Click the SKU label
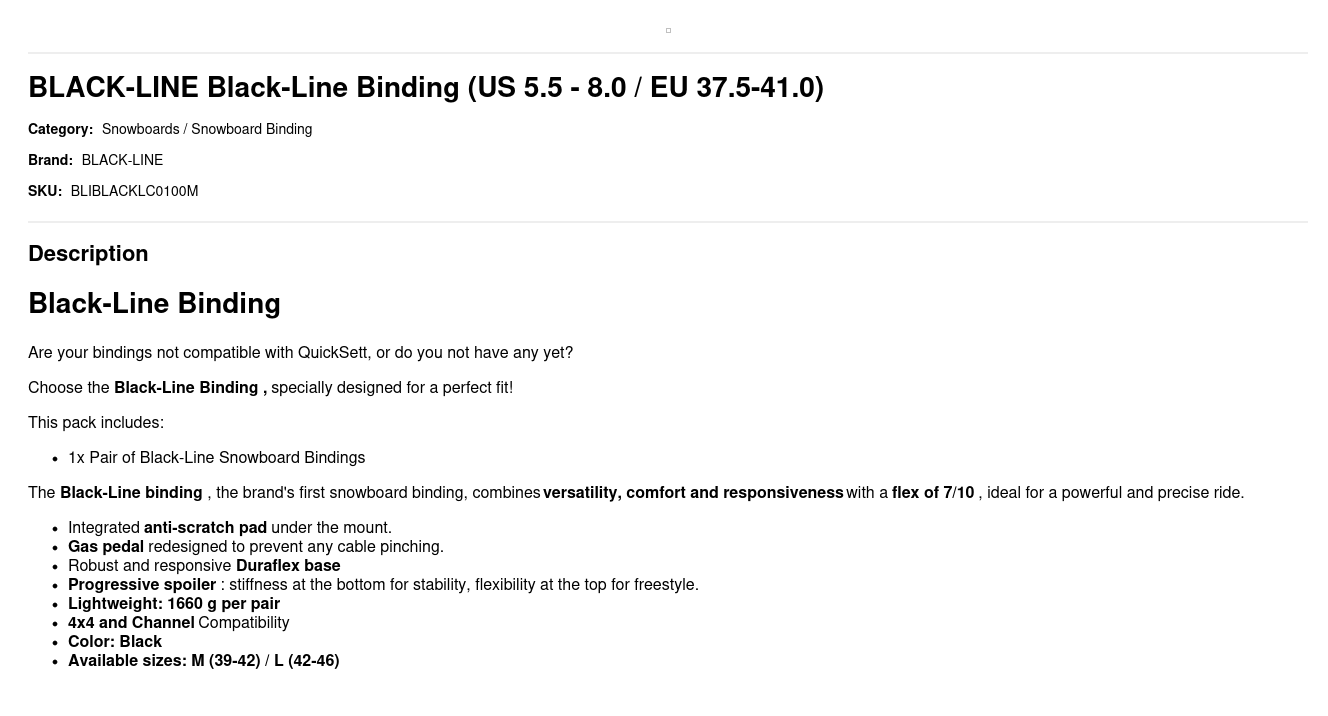 click(45, 192)
